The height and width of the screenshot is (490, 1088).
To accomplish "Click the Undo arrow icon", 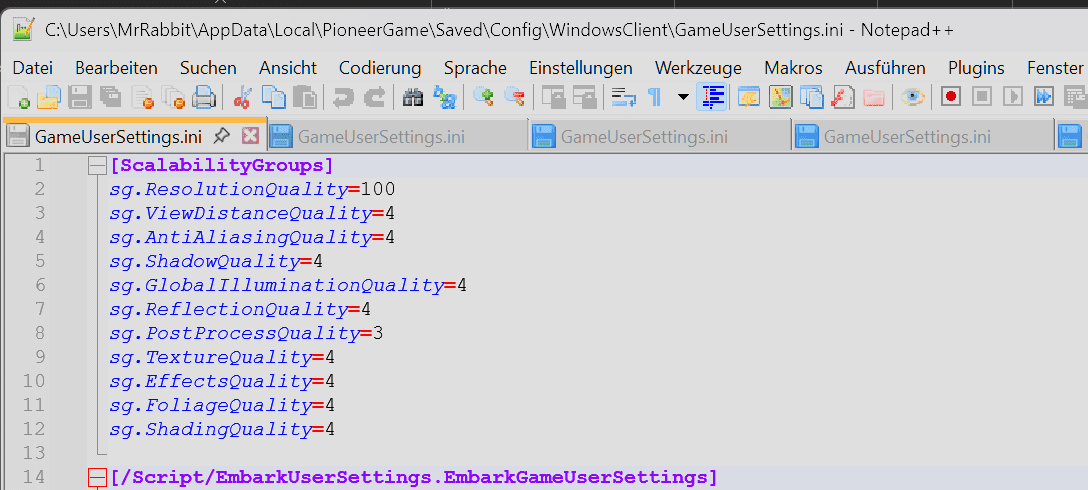I will coord(343,97).
